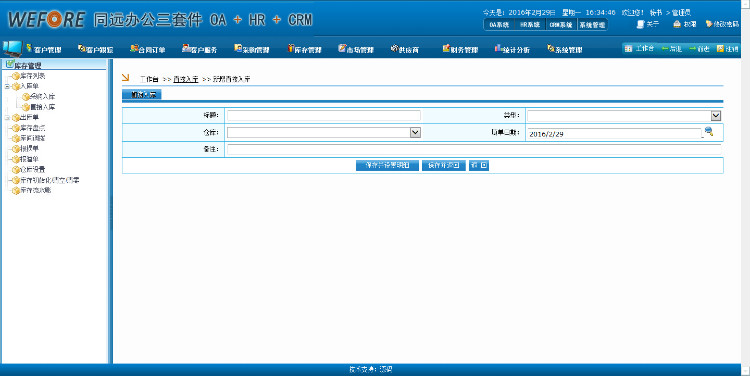Open 系统管理 with the wrench icon in navigation bar

564,49
